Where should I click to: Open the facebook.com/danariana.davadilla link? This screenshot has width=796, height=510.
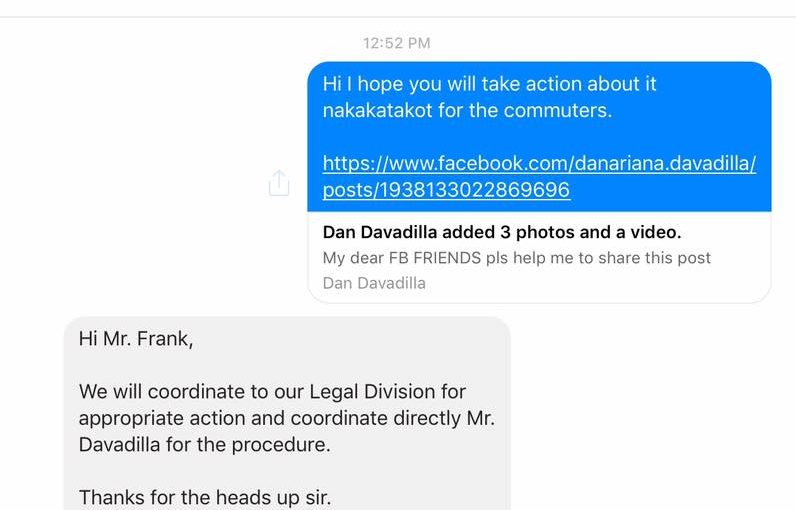pos(539,163)
